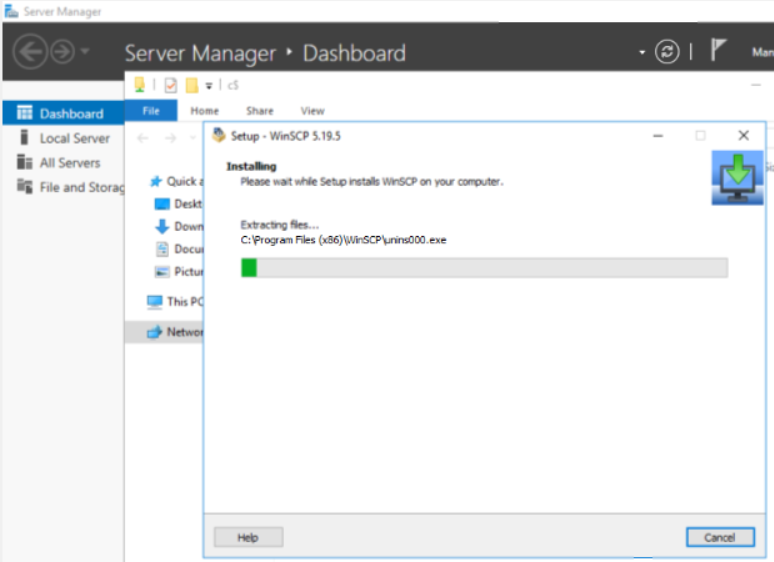
Task: Click Properties quick access toolbar icon in Explorer
Action: (170, 85)
